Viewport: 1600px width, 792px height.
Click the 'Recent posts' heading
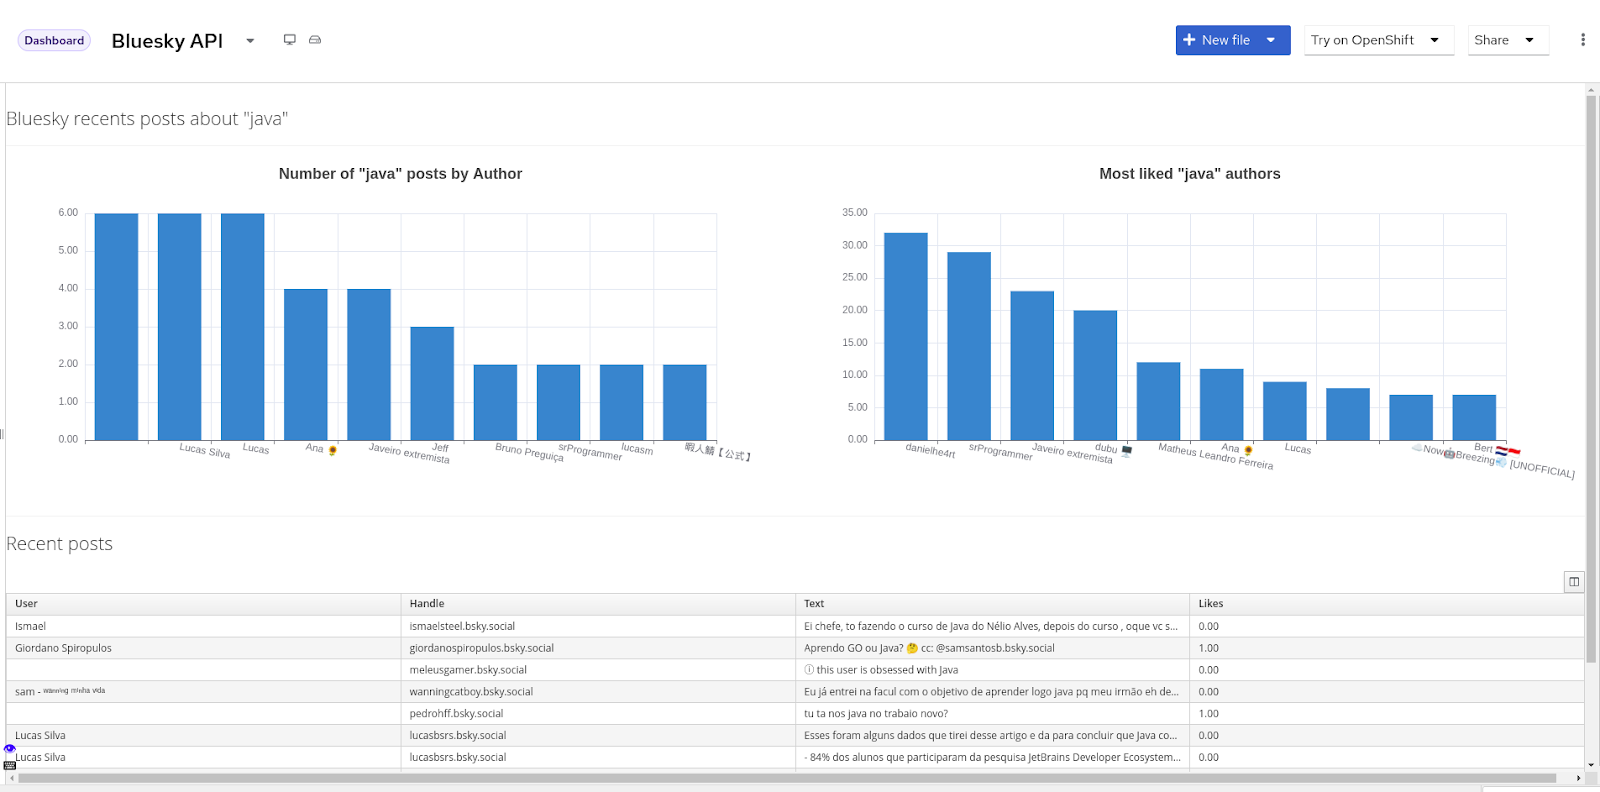(60, 544)
